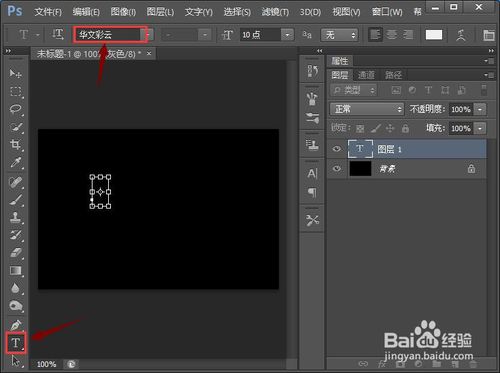Hide 背景 layer visibility eye
The width and height of the screenshot is (500, 373).
click(337, 168)
